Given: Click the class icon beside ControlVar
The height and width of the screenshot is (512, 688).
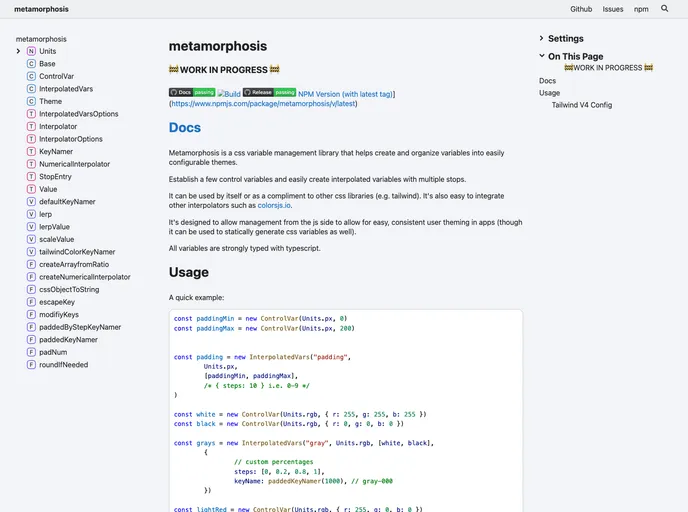Looking at the screenshot, I should tap(31, 76).
